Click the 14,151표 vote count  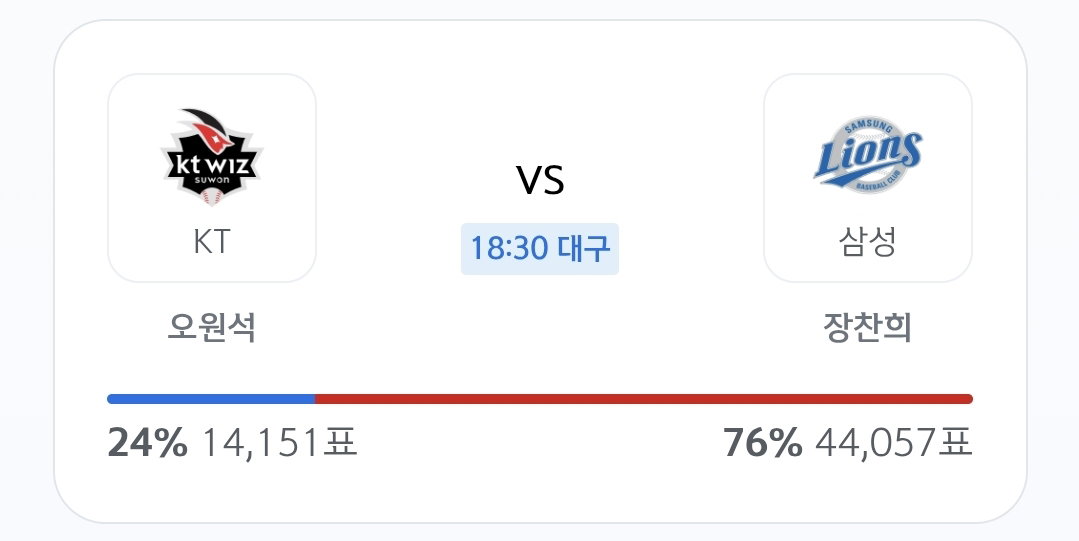coord(279,442)
